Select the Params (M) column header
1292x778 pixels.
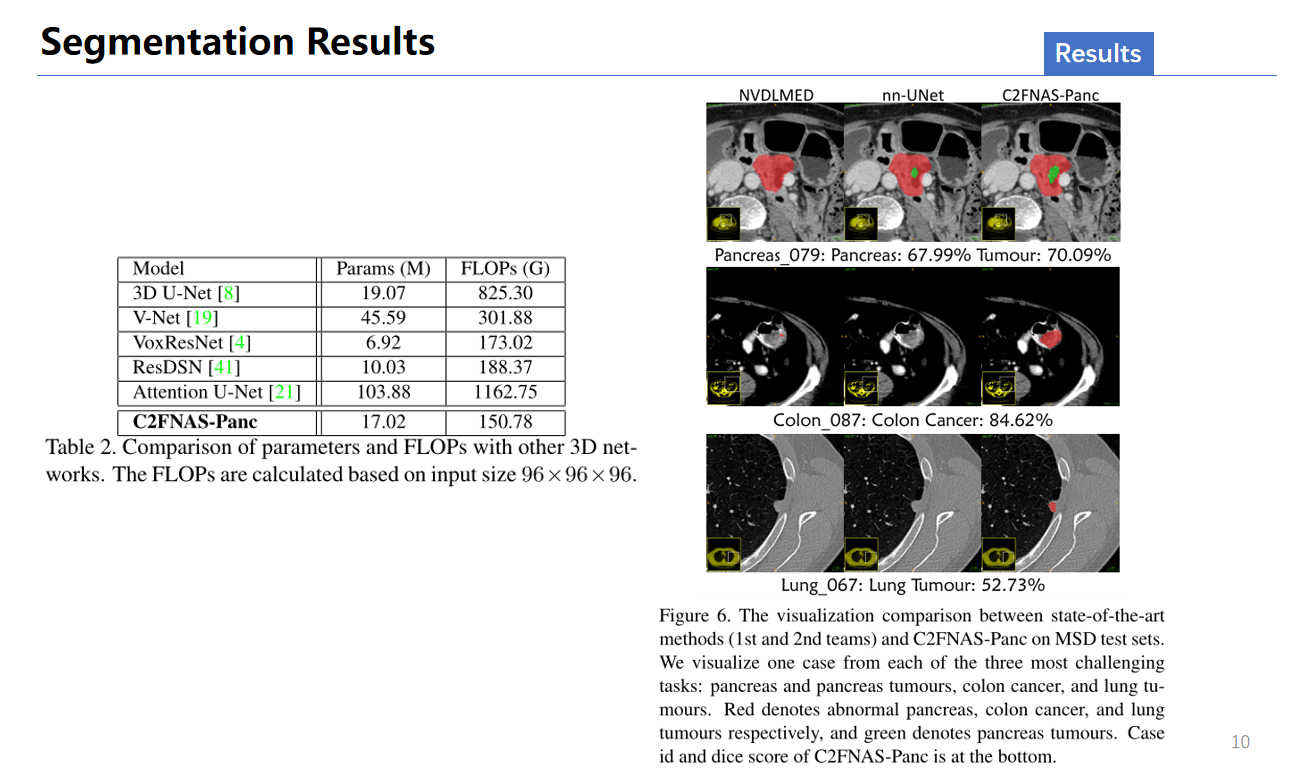pos(383,269)
